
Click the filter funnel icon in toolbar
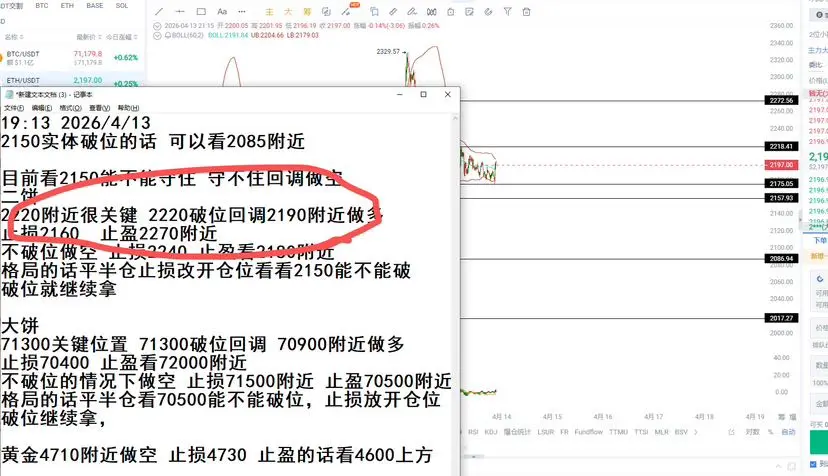point(507,12)
